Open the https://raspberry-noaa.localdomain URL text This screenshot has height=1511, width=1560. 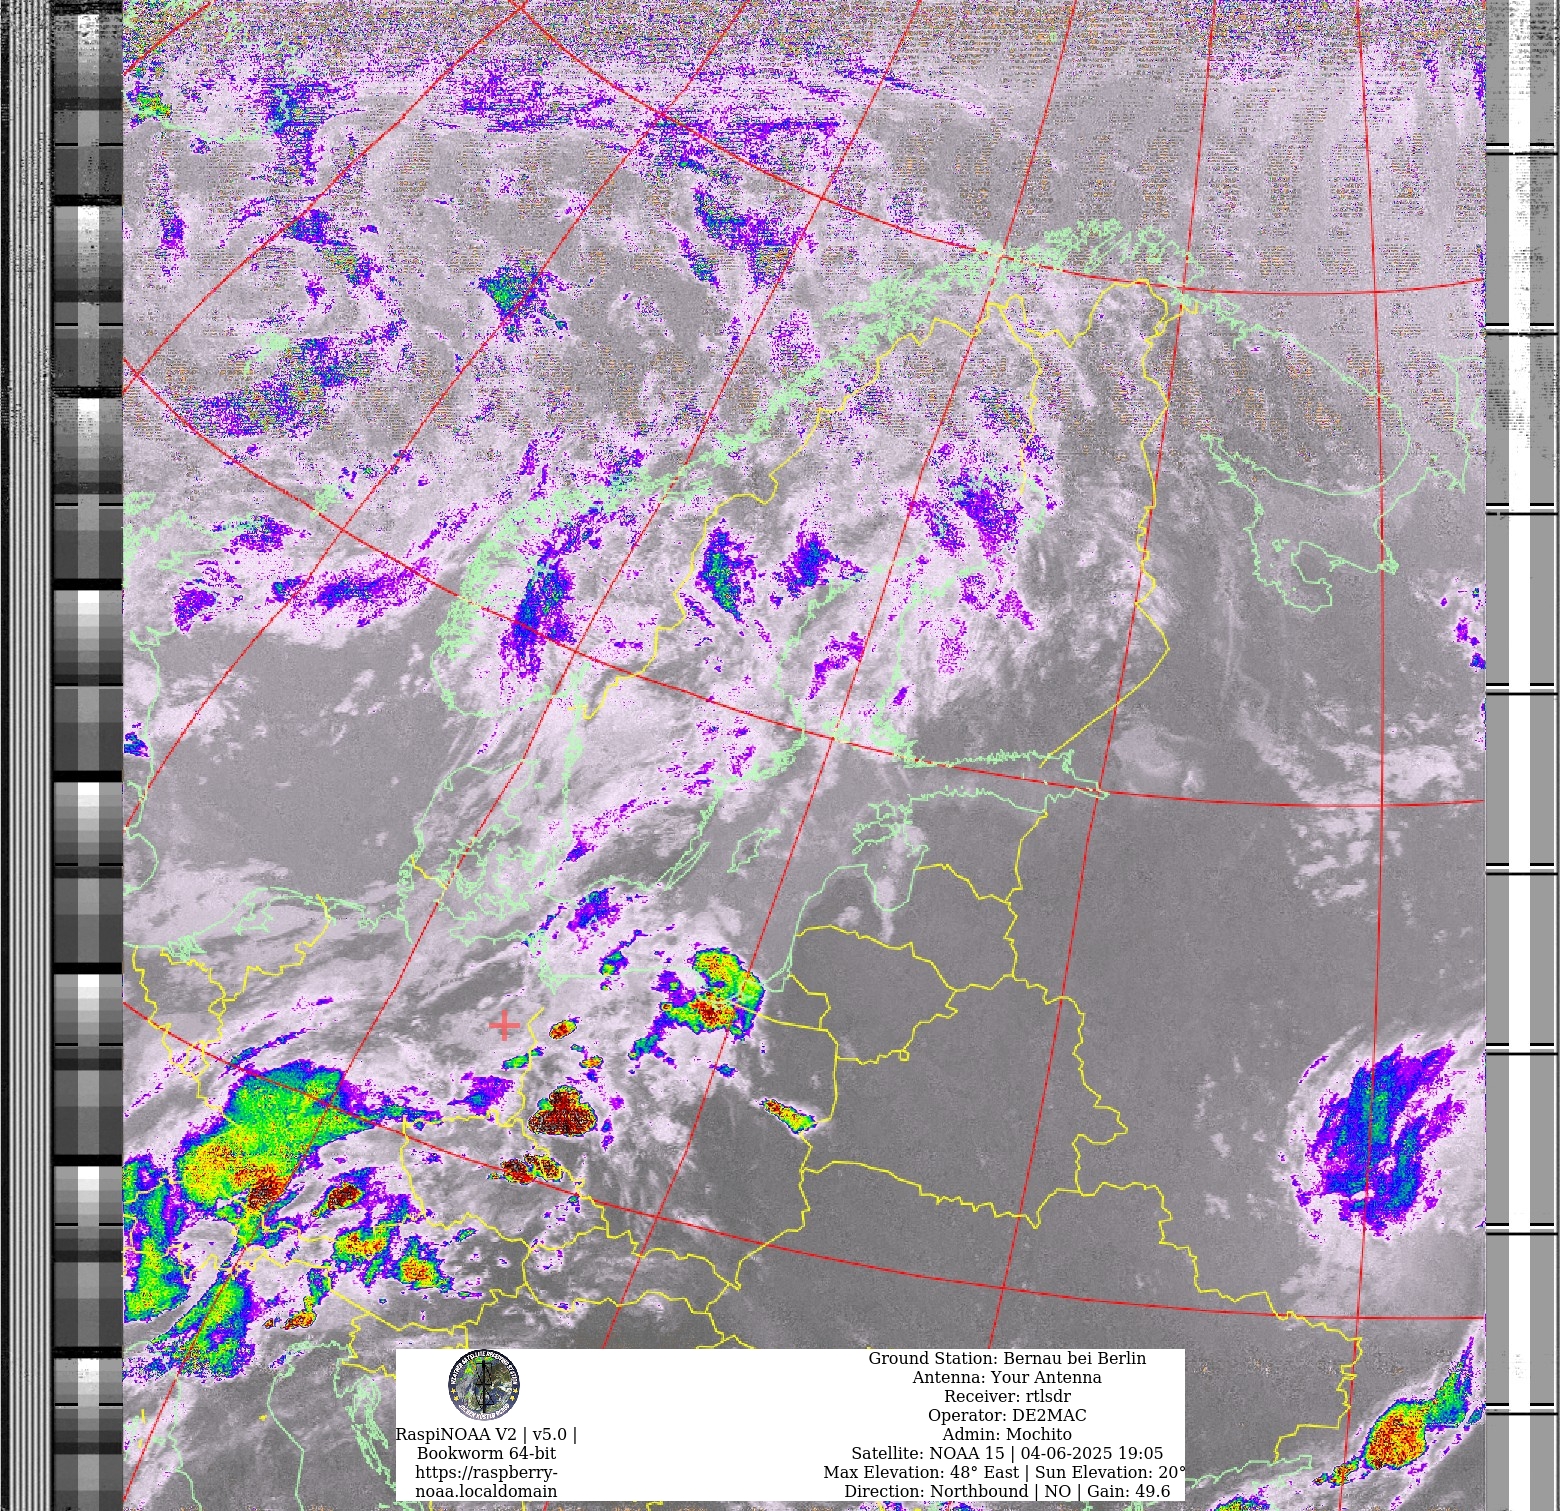[x=486, y=1481]
